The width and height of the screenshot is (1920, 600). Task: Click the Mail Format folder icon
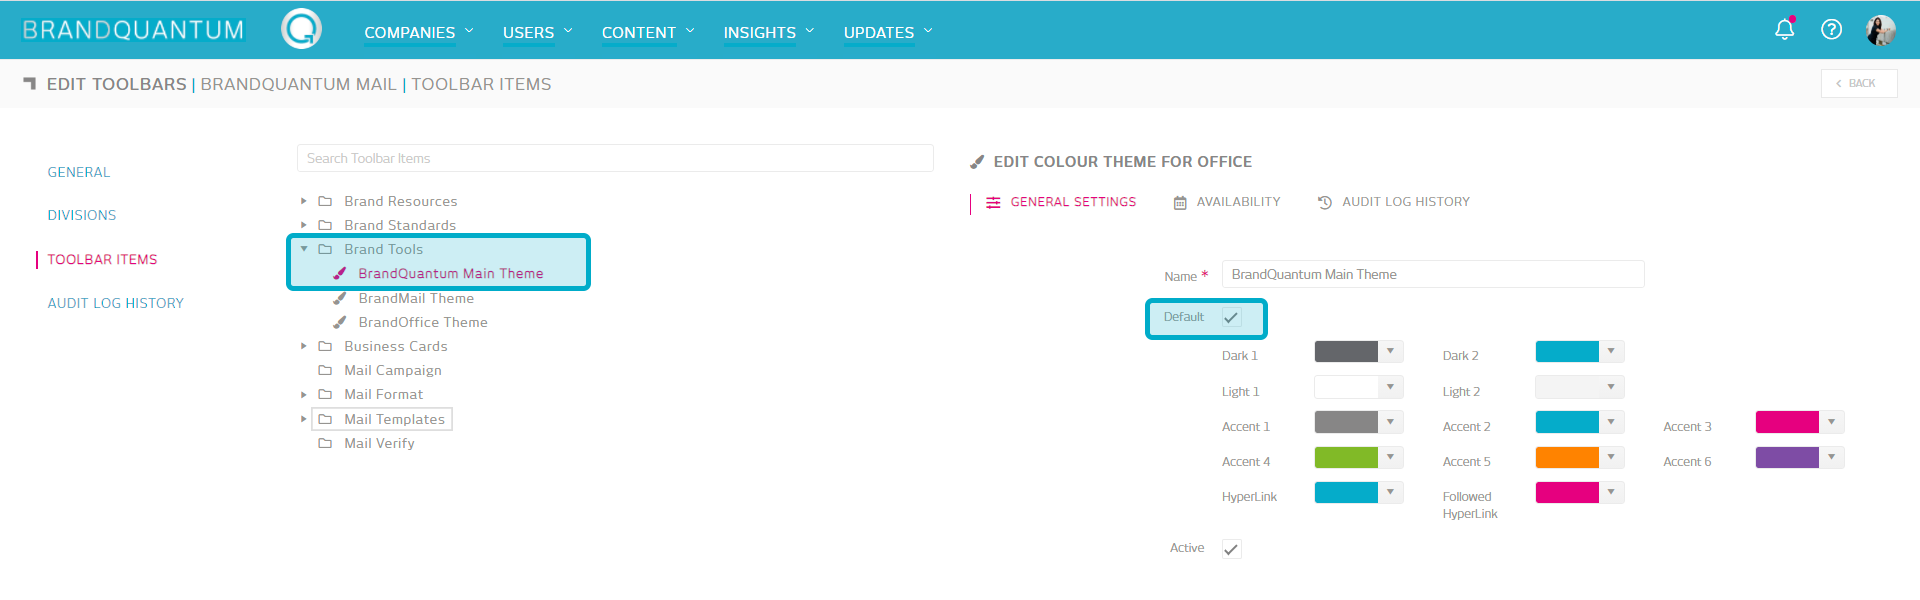tap(325, 394)
